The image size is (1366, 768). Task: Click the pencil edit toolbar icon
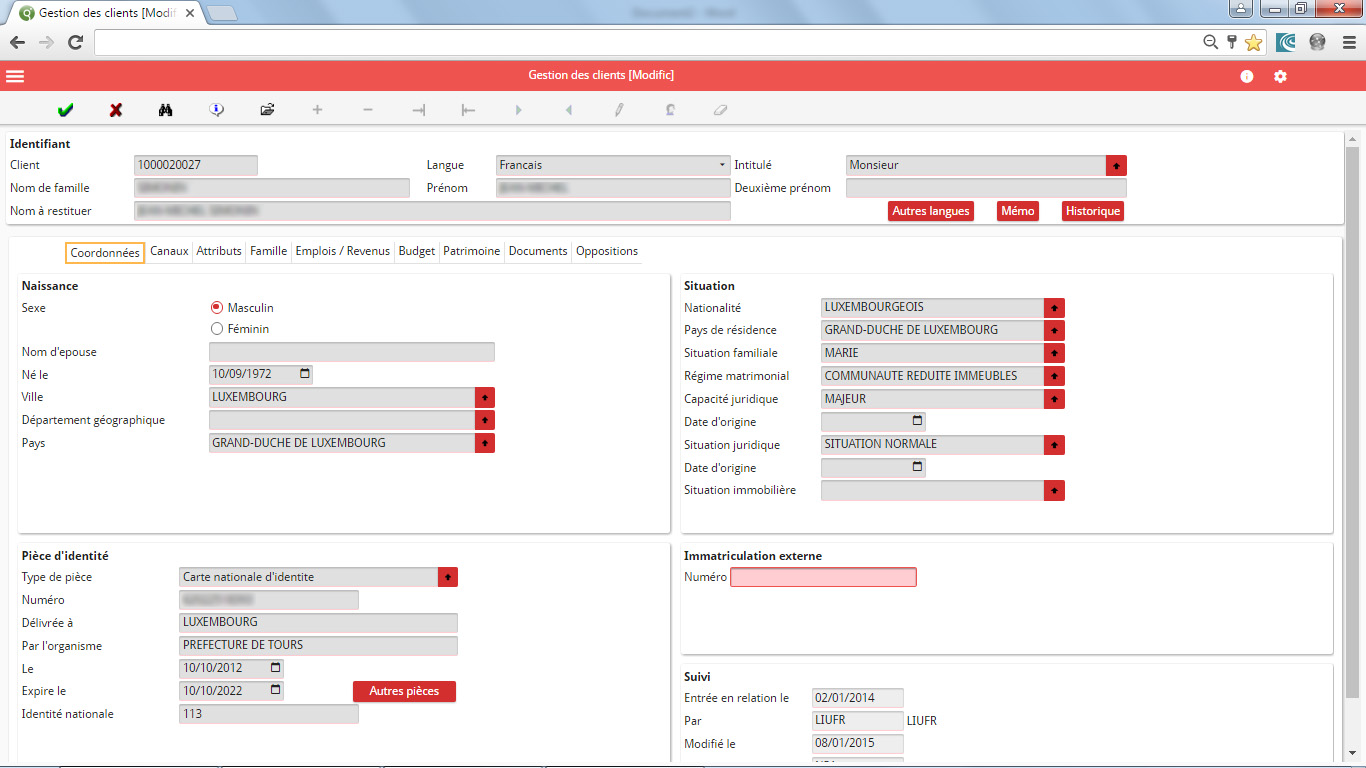pos(619,110)
